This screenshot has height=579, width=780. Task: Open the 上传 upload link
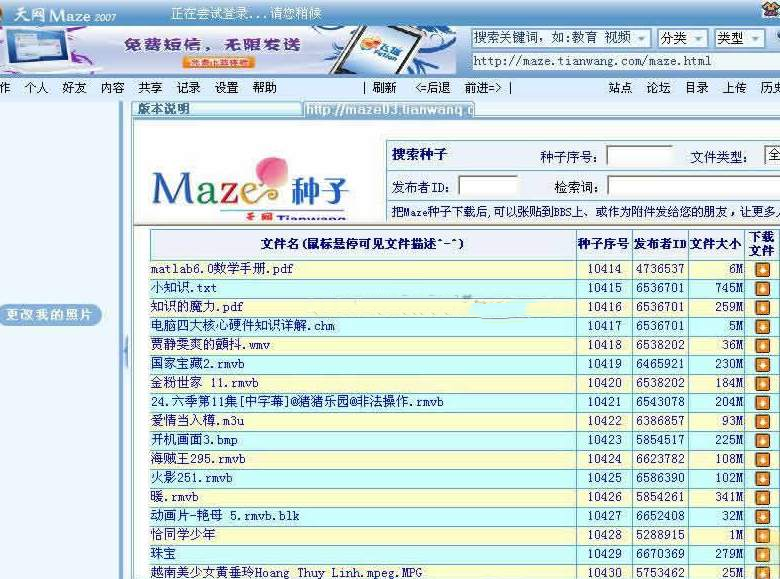click(x=734, y=88)
